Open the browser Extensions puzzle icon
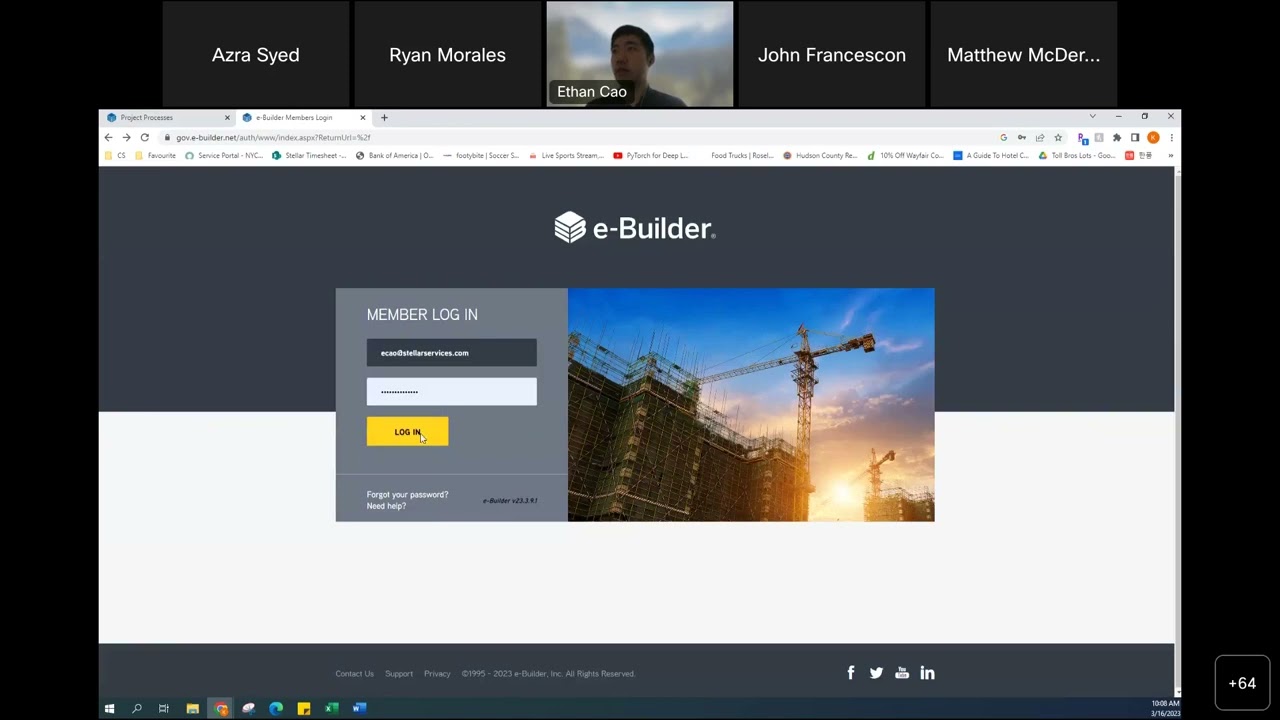Image resolution: width=1280 pixels, height=720 pixels. coord(1116,138)
